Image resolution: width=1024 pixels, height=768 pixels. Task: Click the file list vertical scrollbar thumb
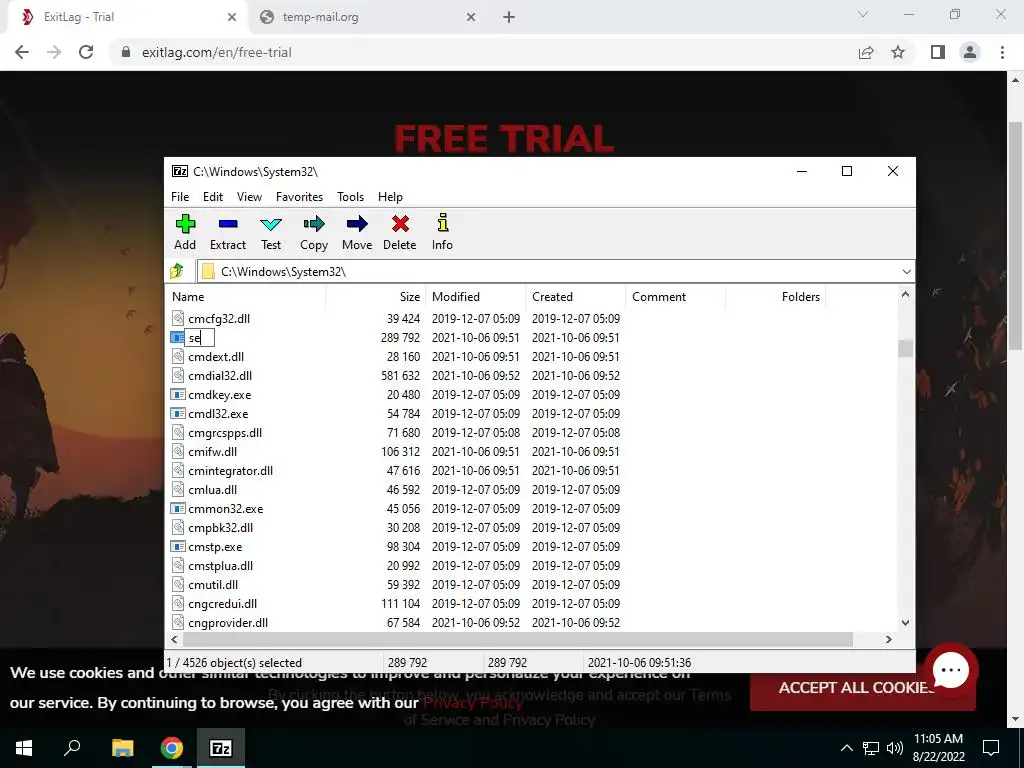(x=905, y=348)
